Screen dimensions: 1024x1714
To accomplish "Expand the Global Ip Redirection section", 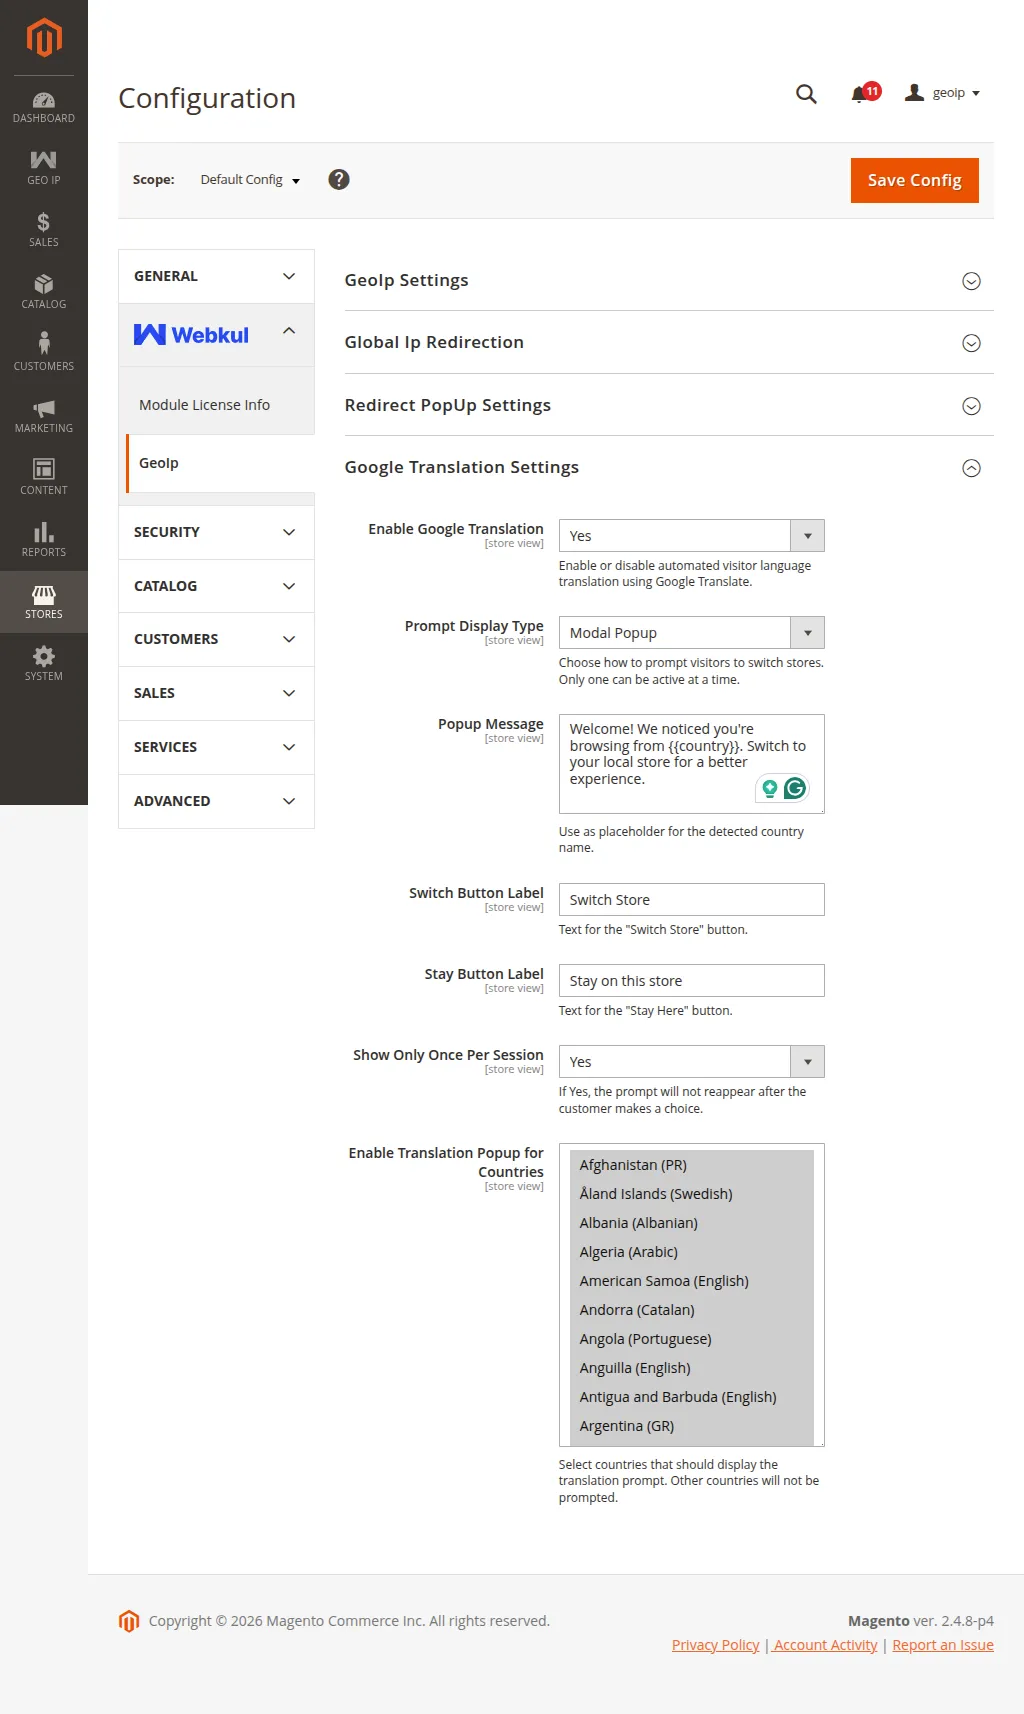I will [669, 343].
